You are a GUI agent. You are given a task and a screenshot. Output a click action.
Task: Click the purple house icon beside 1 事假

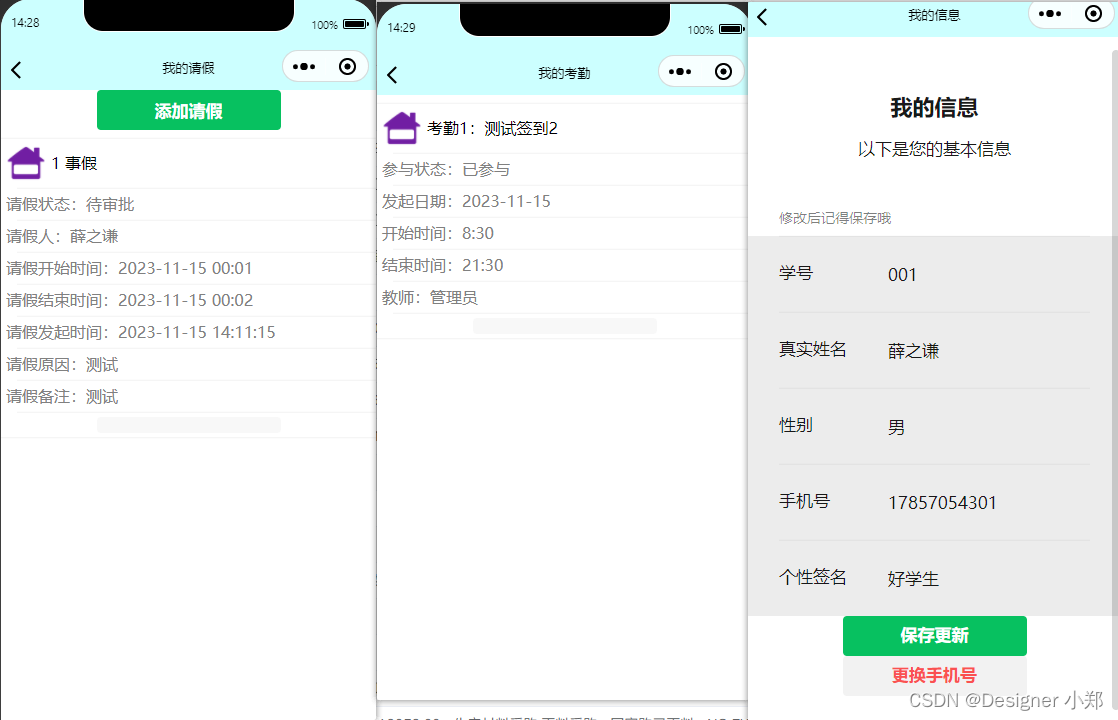[26, 163]
